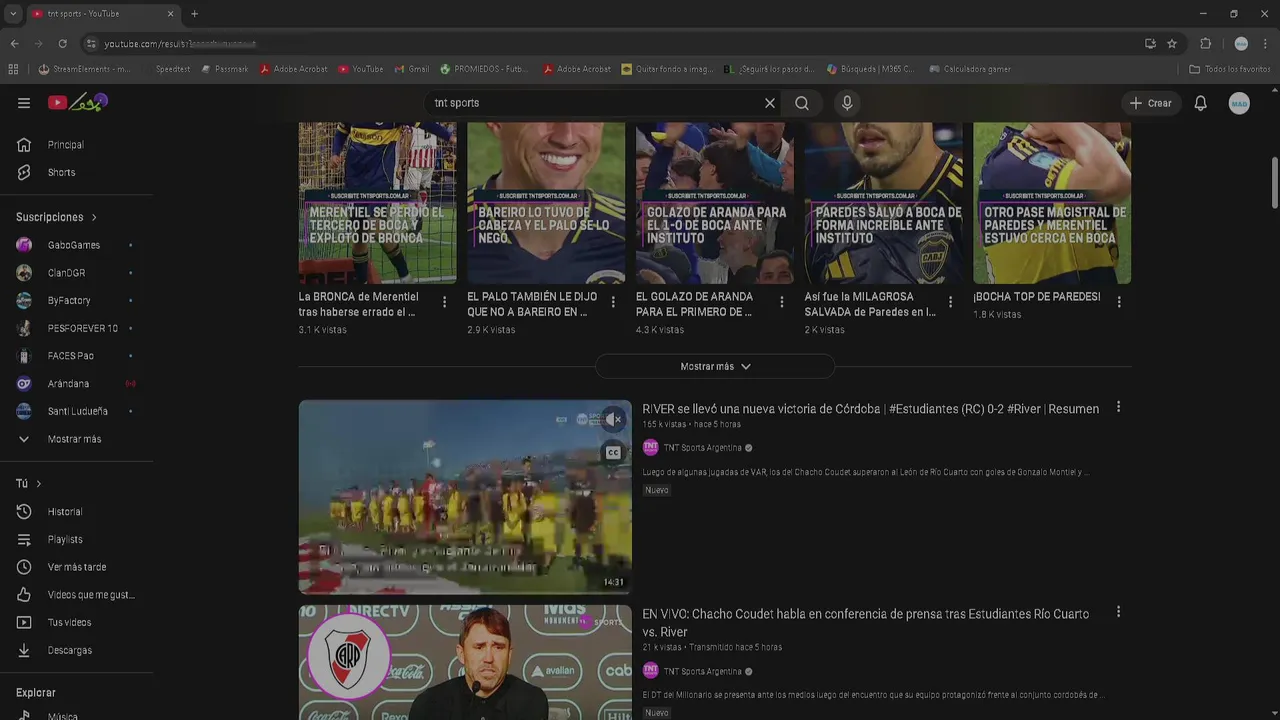The image size is (1280, 720).
Task: Open EN VIVO Chacho Coudet conference video
Action: (x=866, y=623)
